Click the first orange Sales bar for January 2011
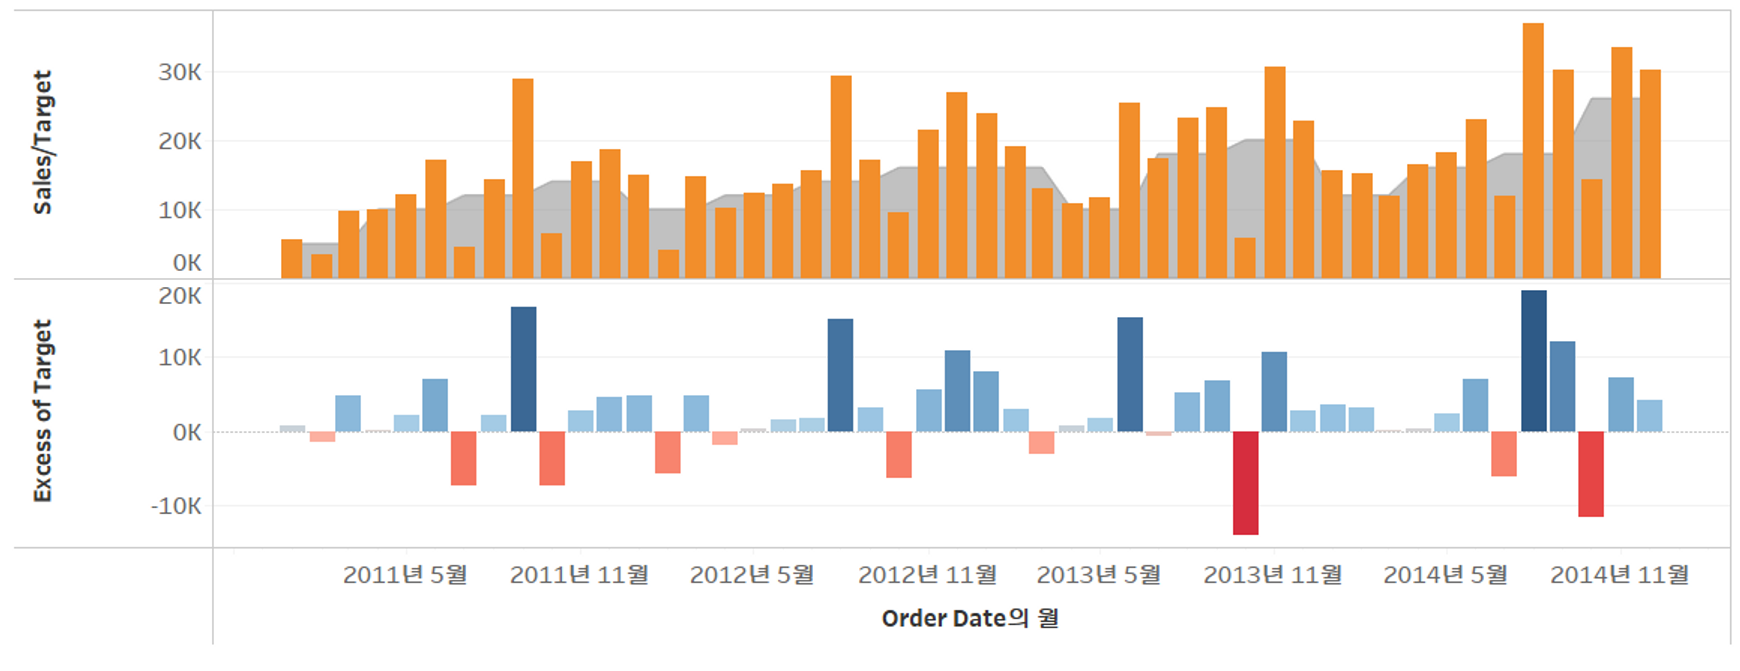The height and width of the screenshot is (671, 1740). pos(292,259)
